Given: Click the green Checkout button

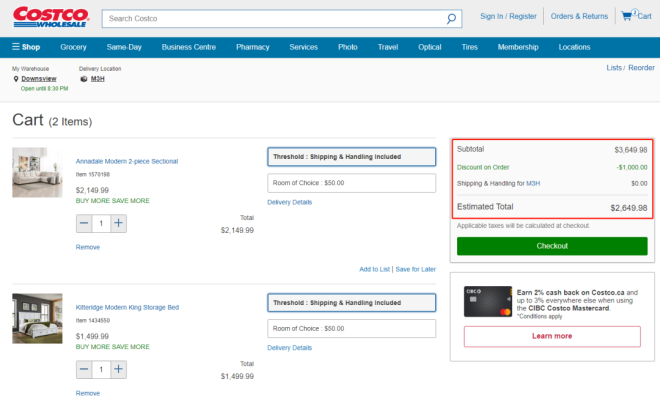Looking at the screenshot, I should pos(552,246).
